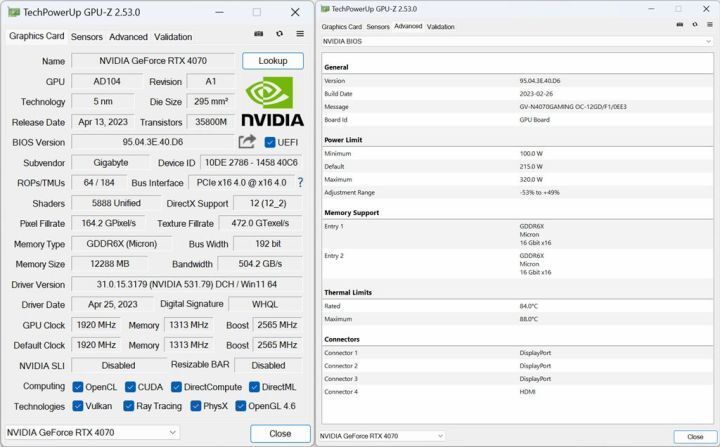The width and height of the screenshot is (720, 447).
Task: Click Memory Size value 12288 MB
Action: pos(110,264)
